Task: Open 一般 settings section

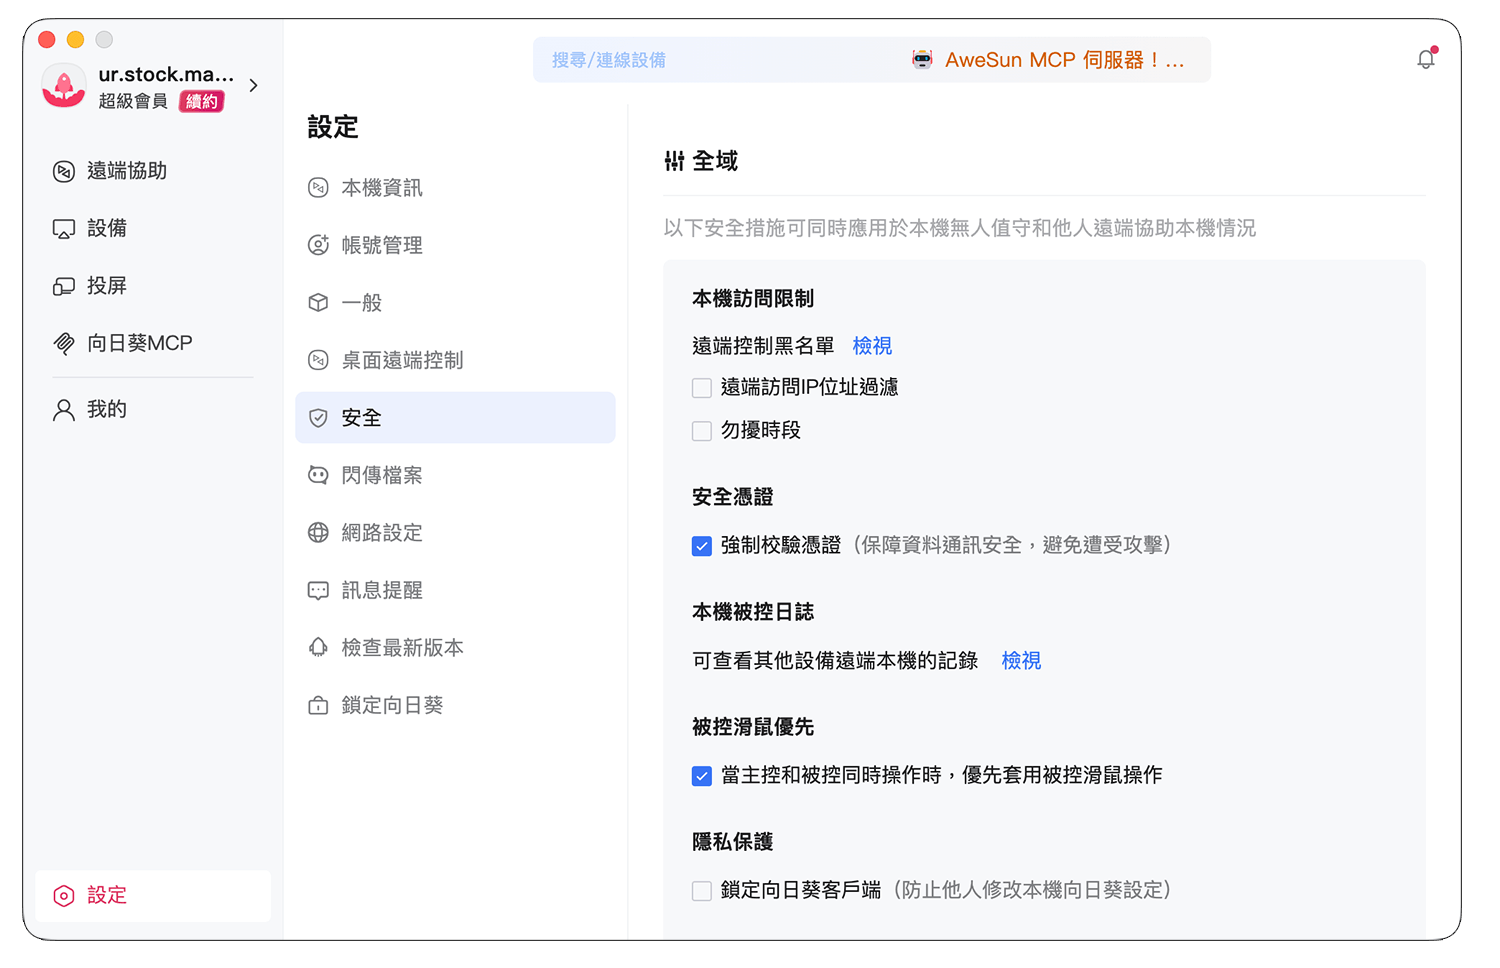Action: click(455, 303)
